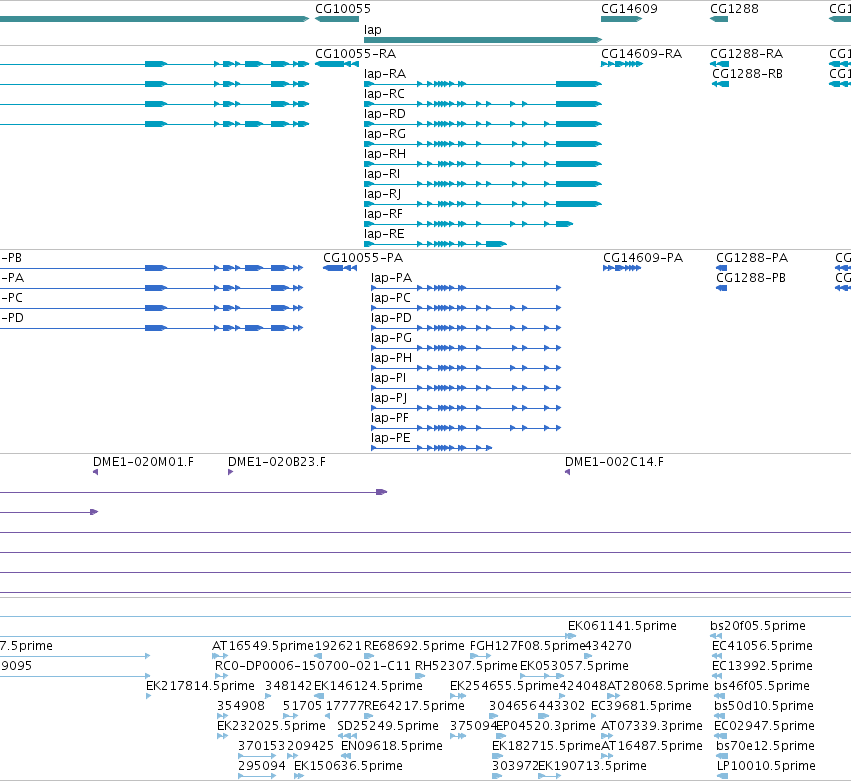Screen dimensions: 851x781
Task: Select the lap-PH protein label
Action: (x=392, y=358)
